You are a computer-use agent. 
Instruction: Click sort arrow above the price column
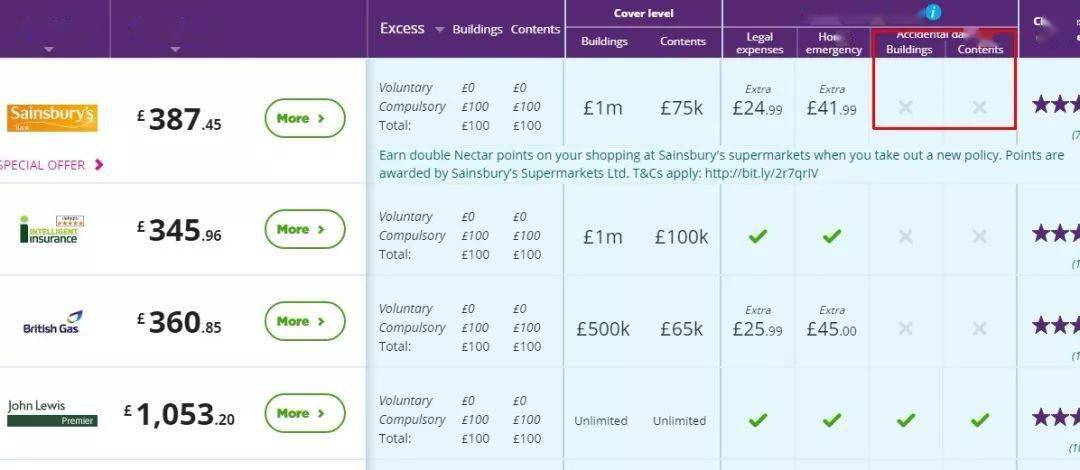tap(175, 49)
